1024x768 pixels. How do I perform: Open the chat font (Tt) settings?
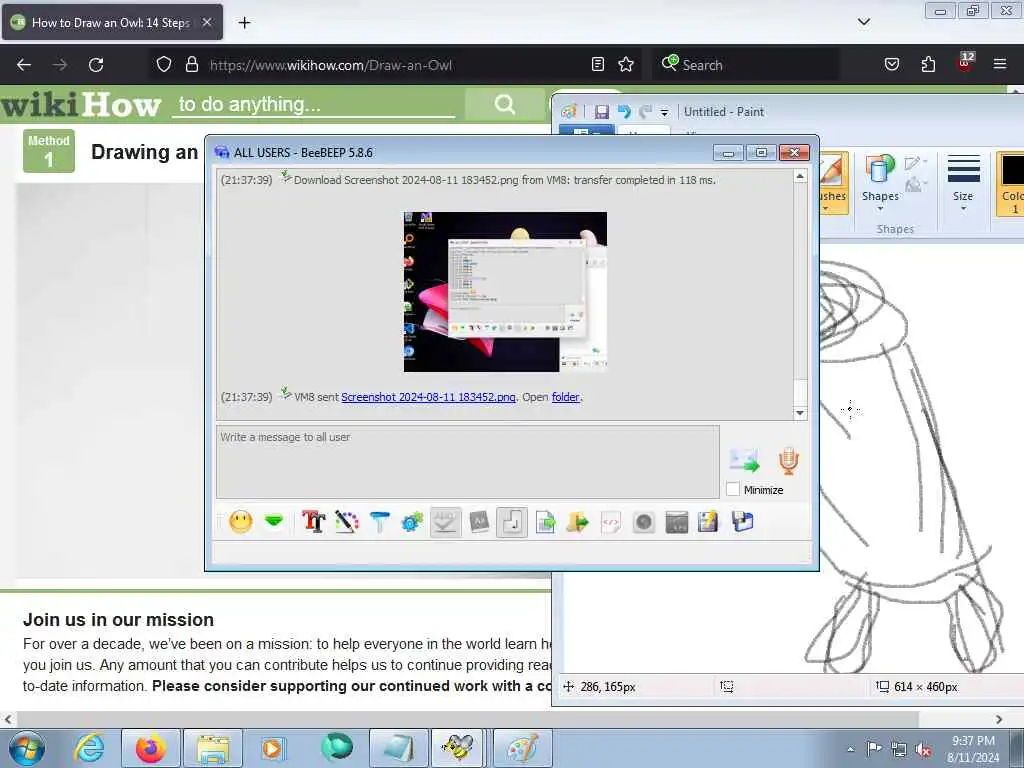point(313,522)
